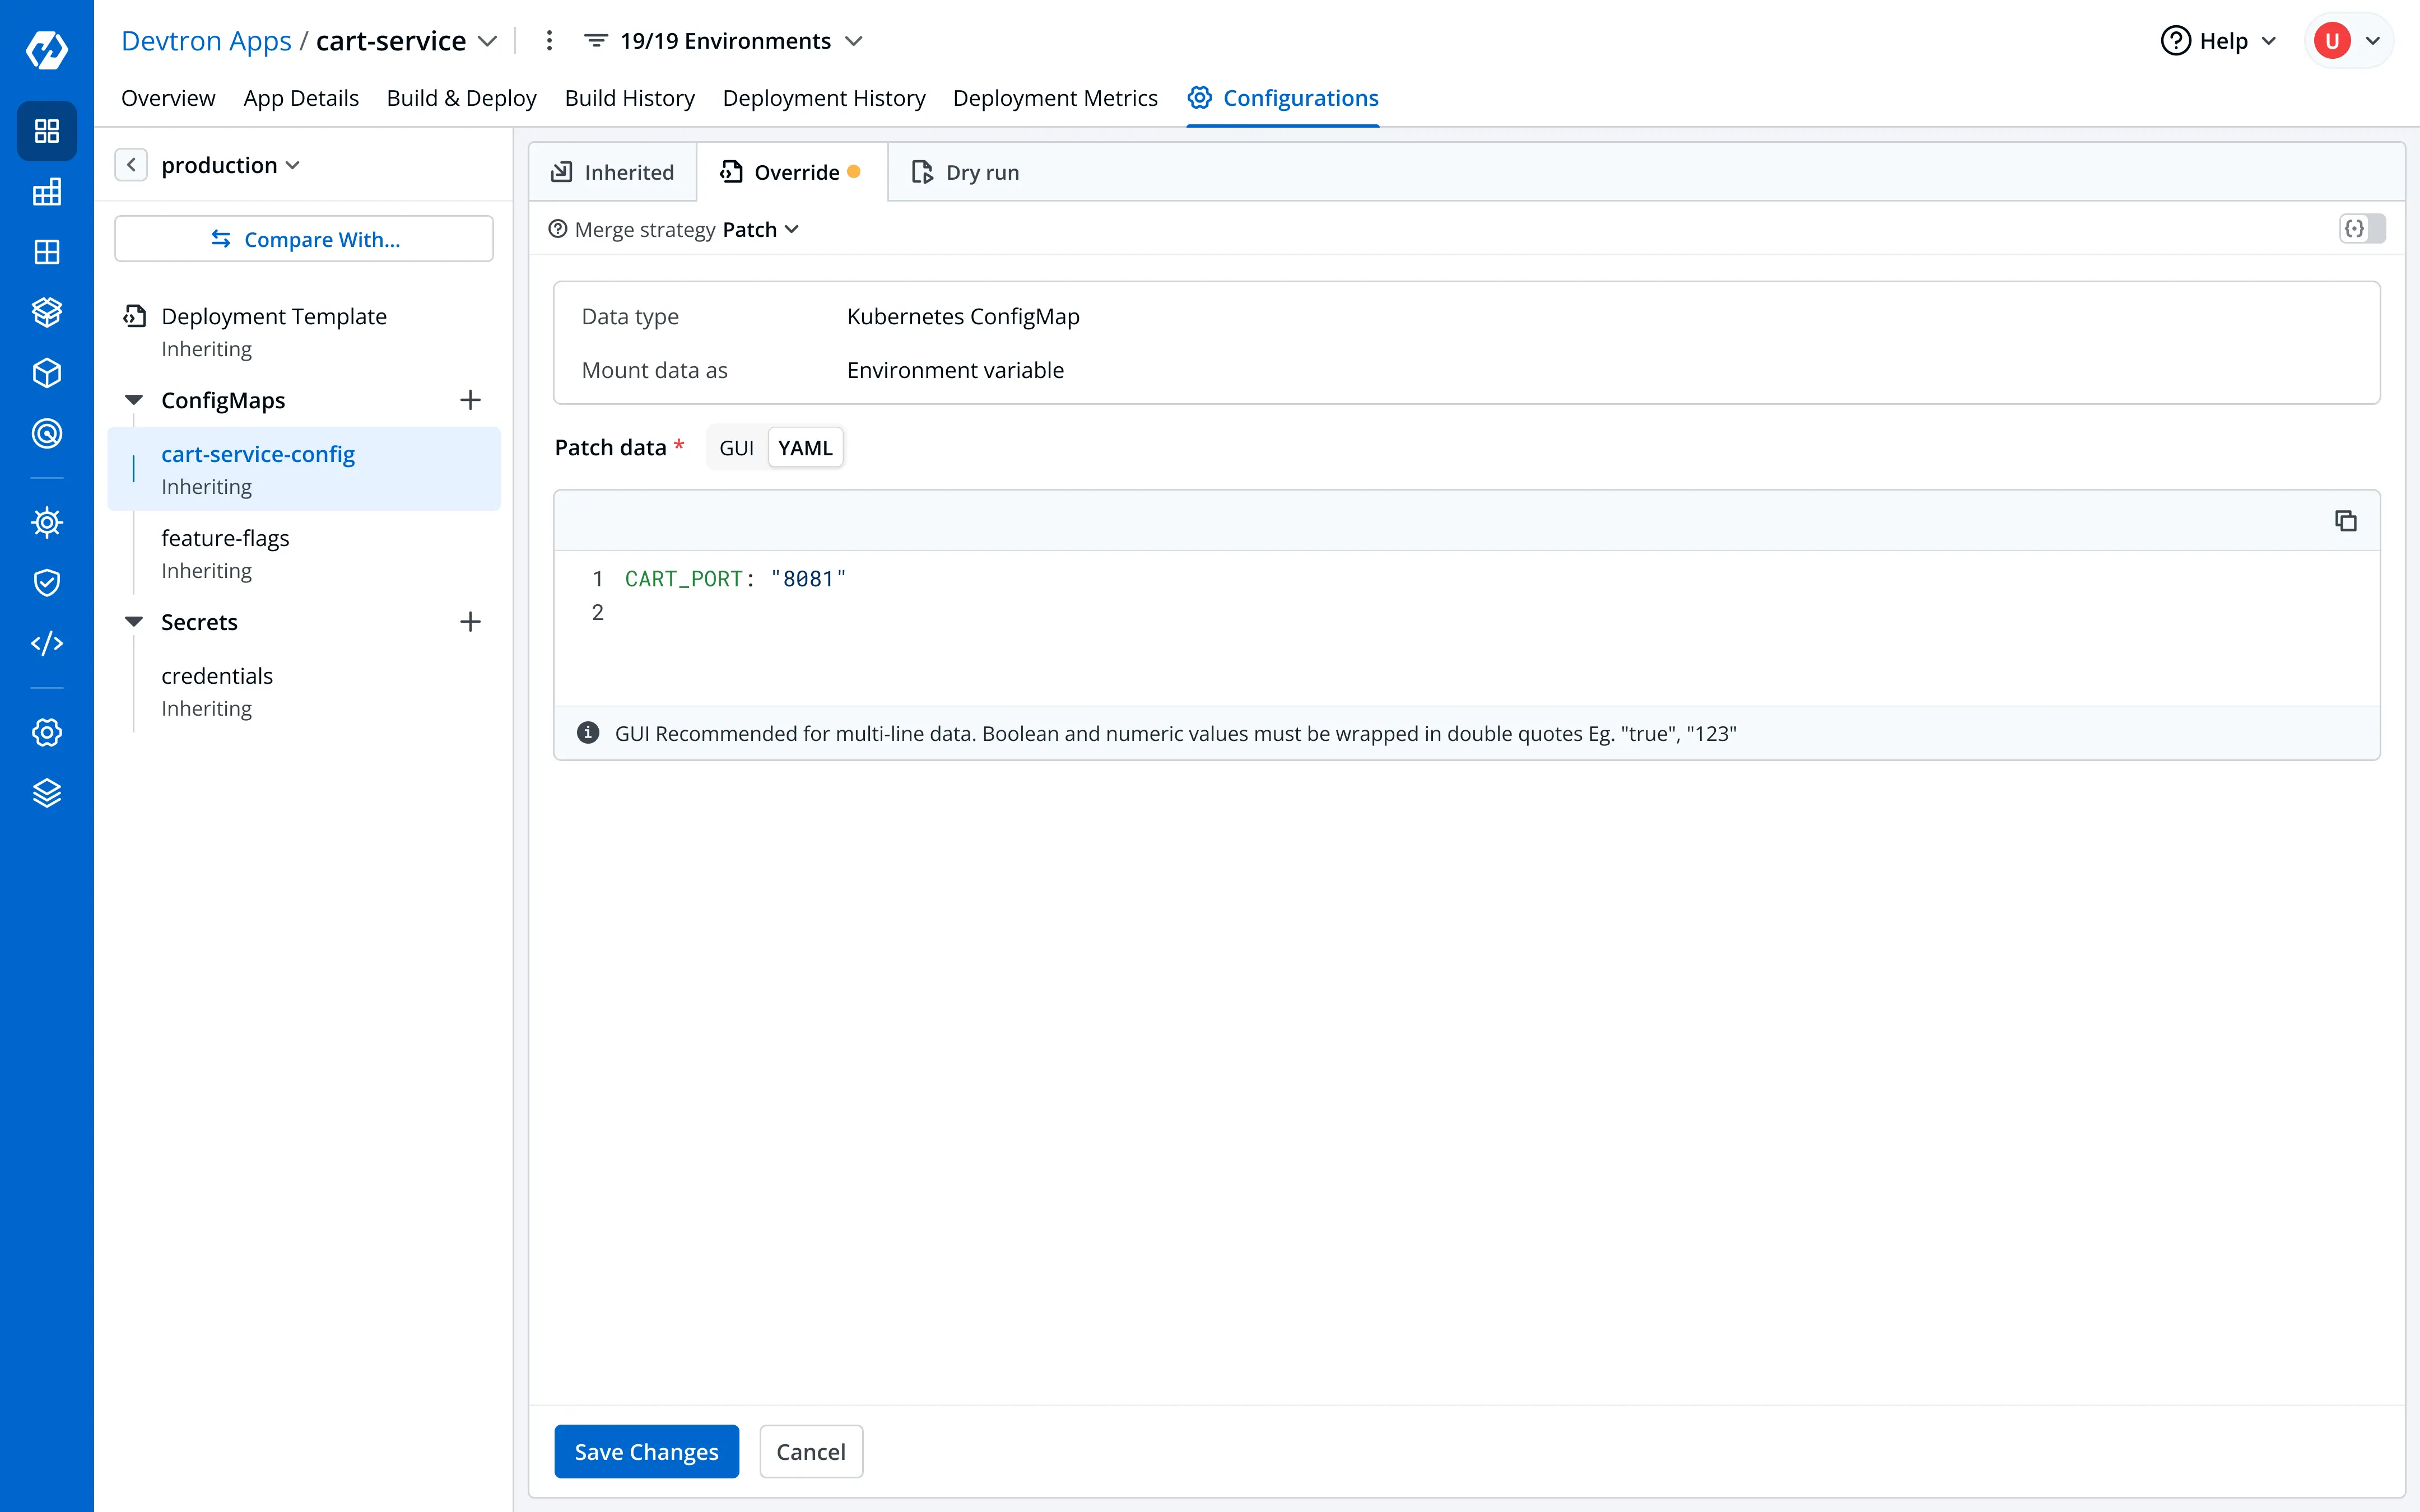2420x1512 pixels.
Task: Open the four-pane window sidebar icon
Action: [x=47, y=252]
